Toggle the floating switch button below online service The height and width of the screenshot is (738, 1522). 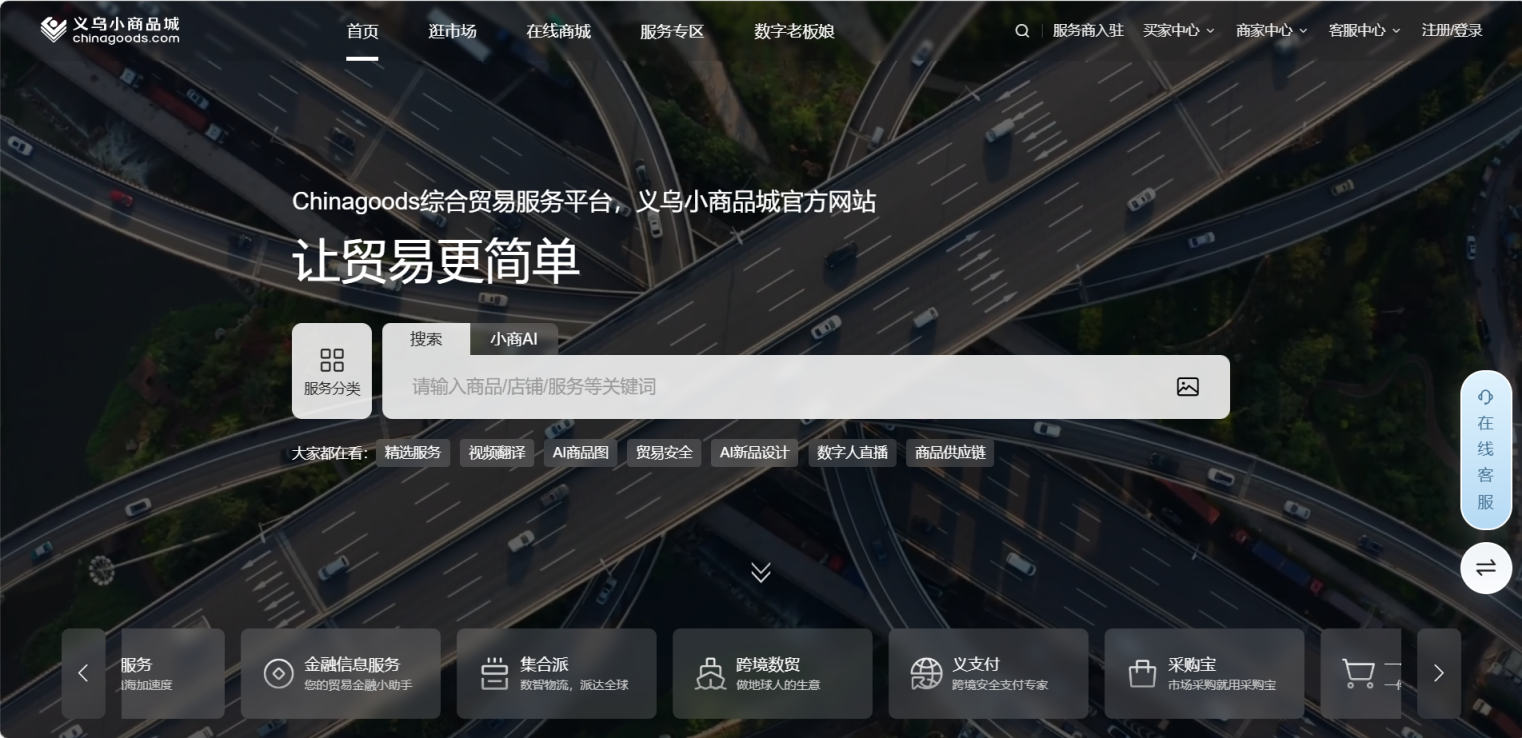tap(1486, 567)
